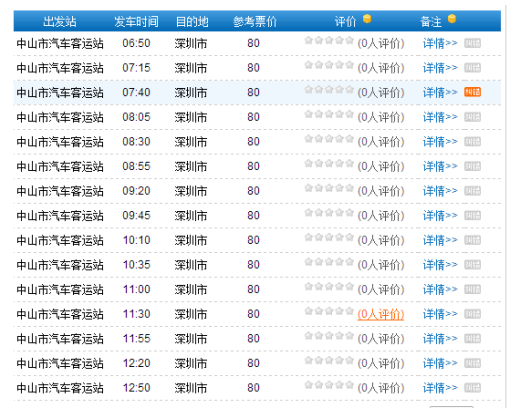The image size is (524, 413).
Task: Select the 10:10 departure time cell
Action: (x=136, y=240)
